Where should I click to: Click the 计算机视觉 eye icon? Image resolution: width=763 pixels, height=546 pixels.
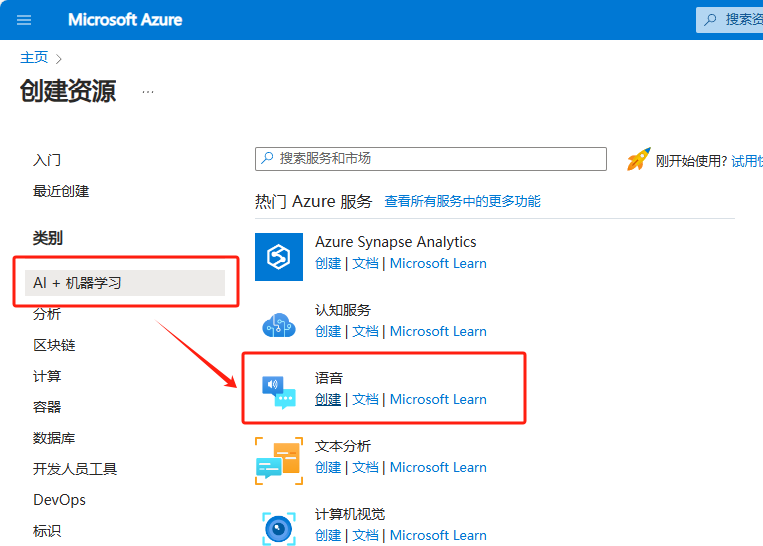(279, 528)
